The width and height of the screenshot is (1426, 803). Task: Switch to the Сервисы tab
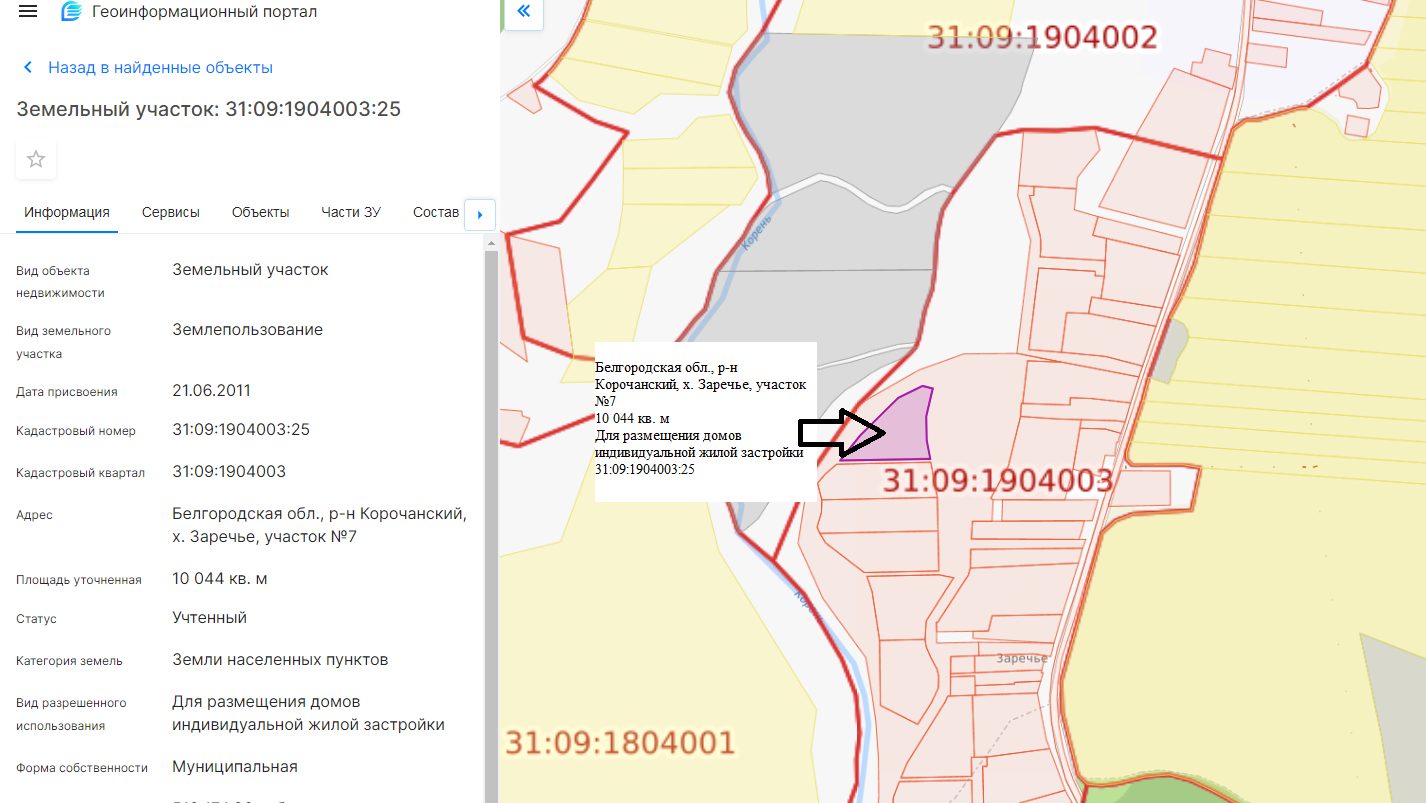click(x=171, y=212)
